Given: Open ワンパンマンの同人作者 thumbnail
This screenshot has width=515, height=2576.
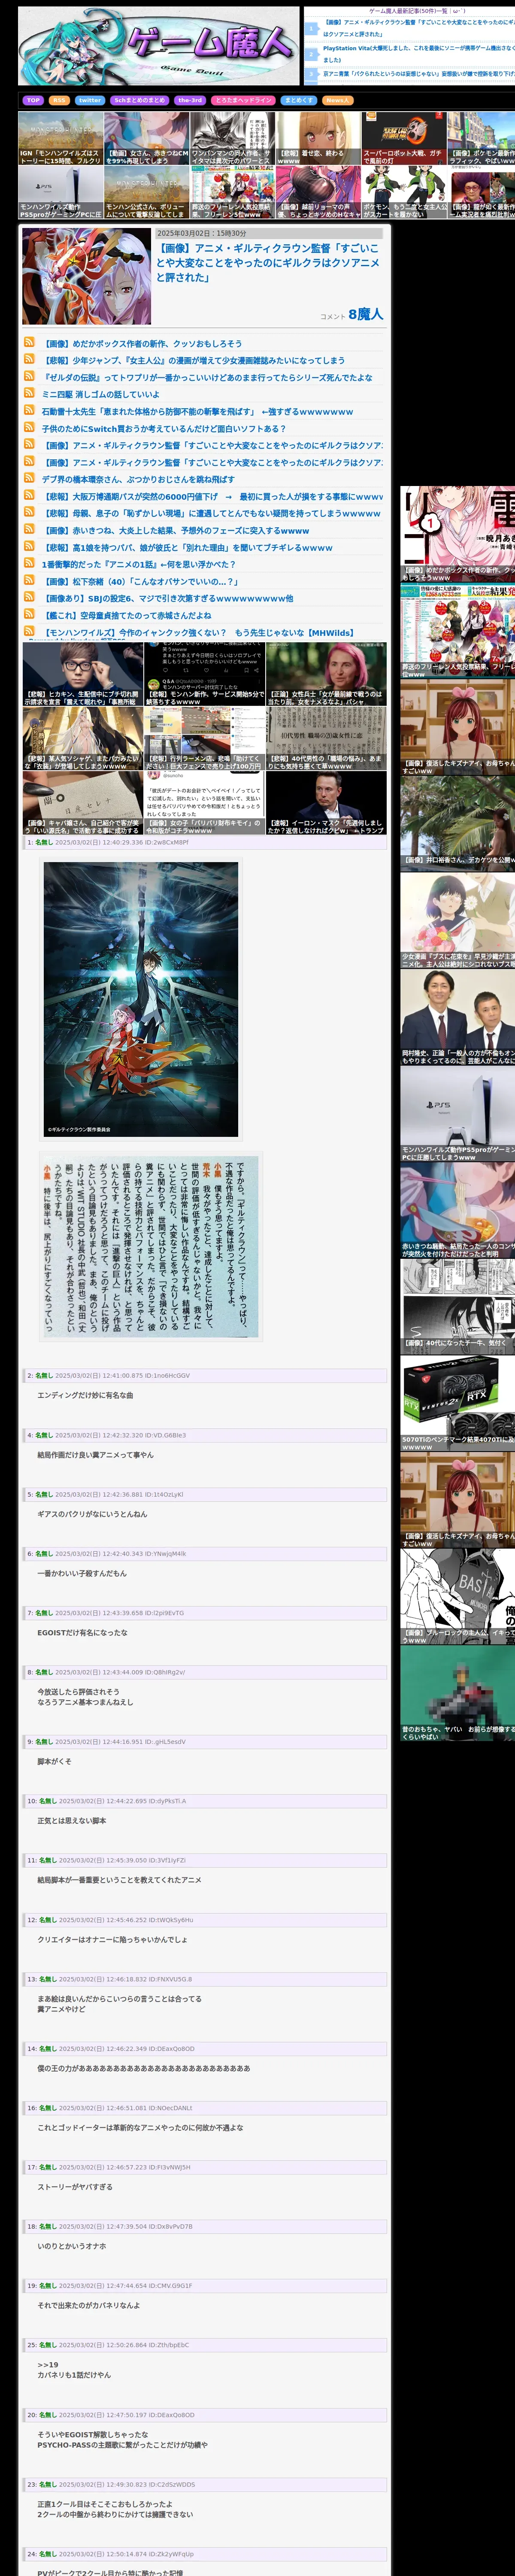Looking at the screenshot, I should (x=233, y=138).
